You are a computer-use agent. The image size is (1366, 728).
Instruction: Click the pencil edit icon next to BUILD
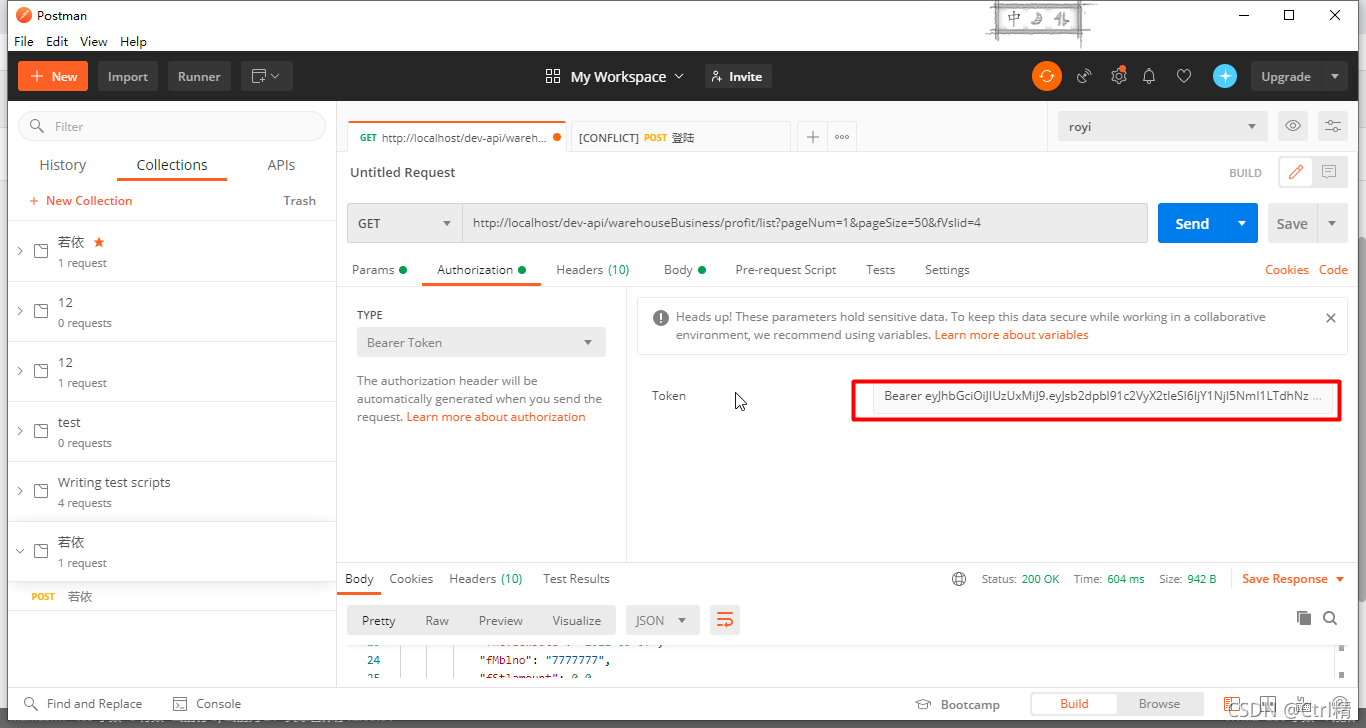1295,172
